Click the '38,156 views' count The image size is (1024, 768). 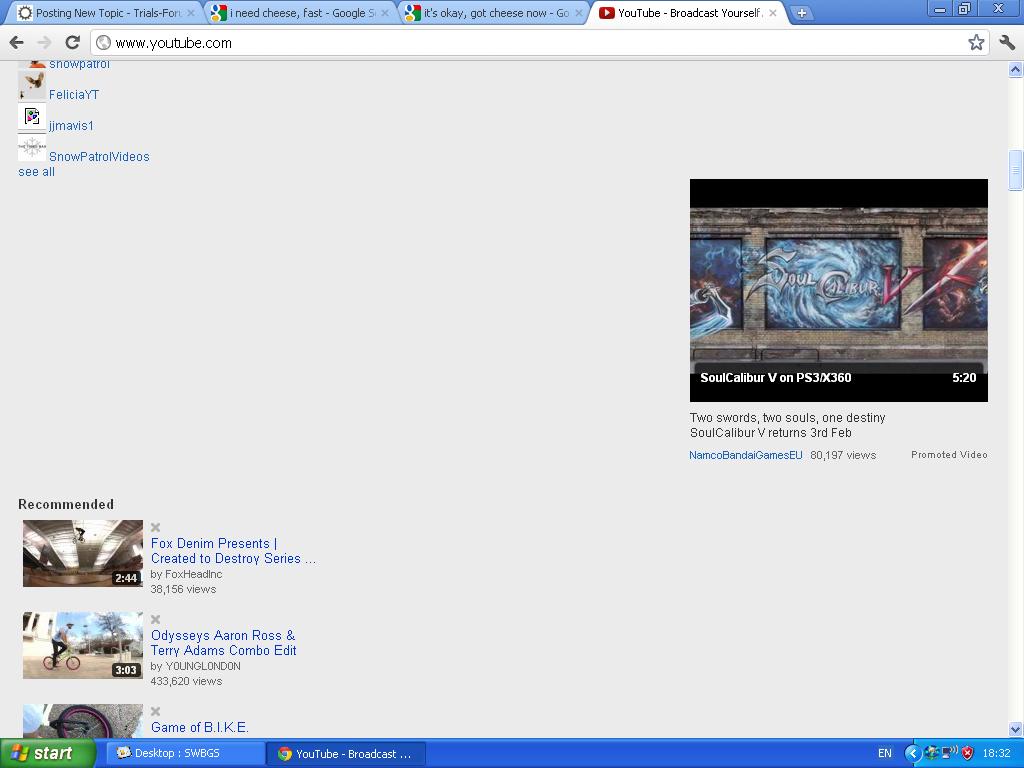tap(184, 589)
